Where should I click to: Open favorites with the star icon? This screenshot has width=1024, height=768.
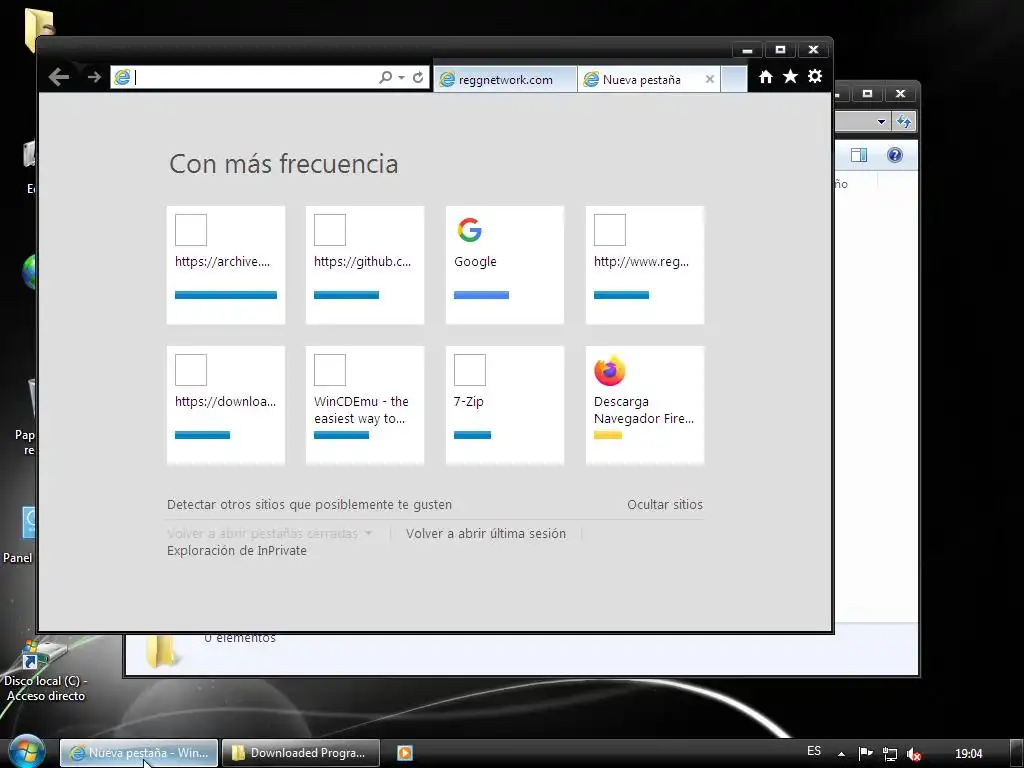(x=790, y=76)
